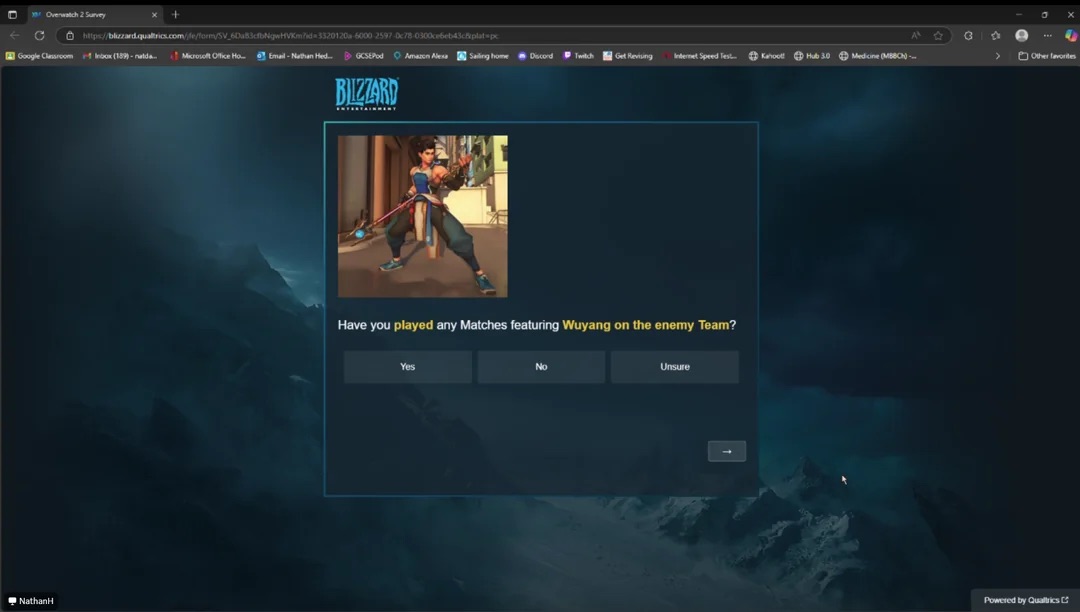Screen dimensions: 1080x612
Task: Switch to the Overwatch 2 Survey tab
Action: tap(94, 14)
